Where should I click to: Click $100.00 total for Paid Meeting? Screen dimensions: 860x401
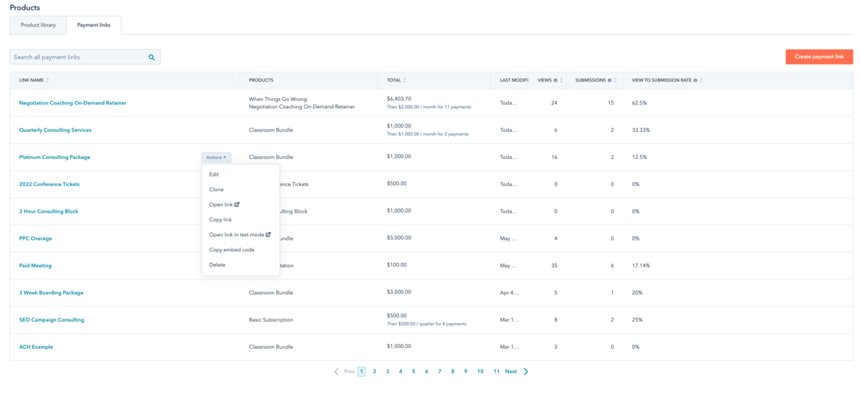(397, 265)
